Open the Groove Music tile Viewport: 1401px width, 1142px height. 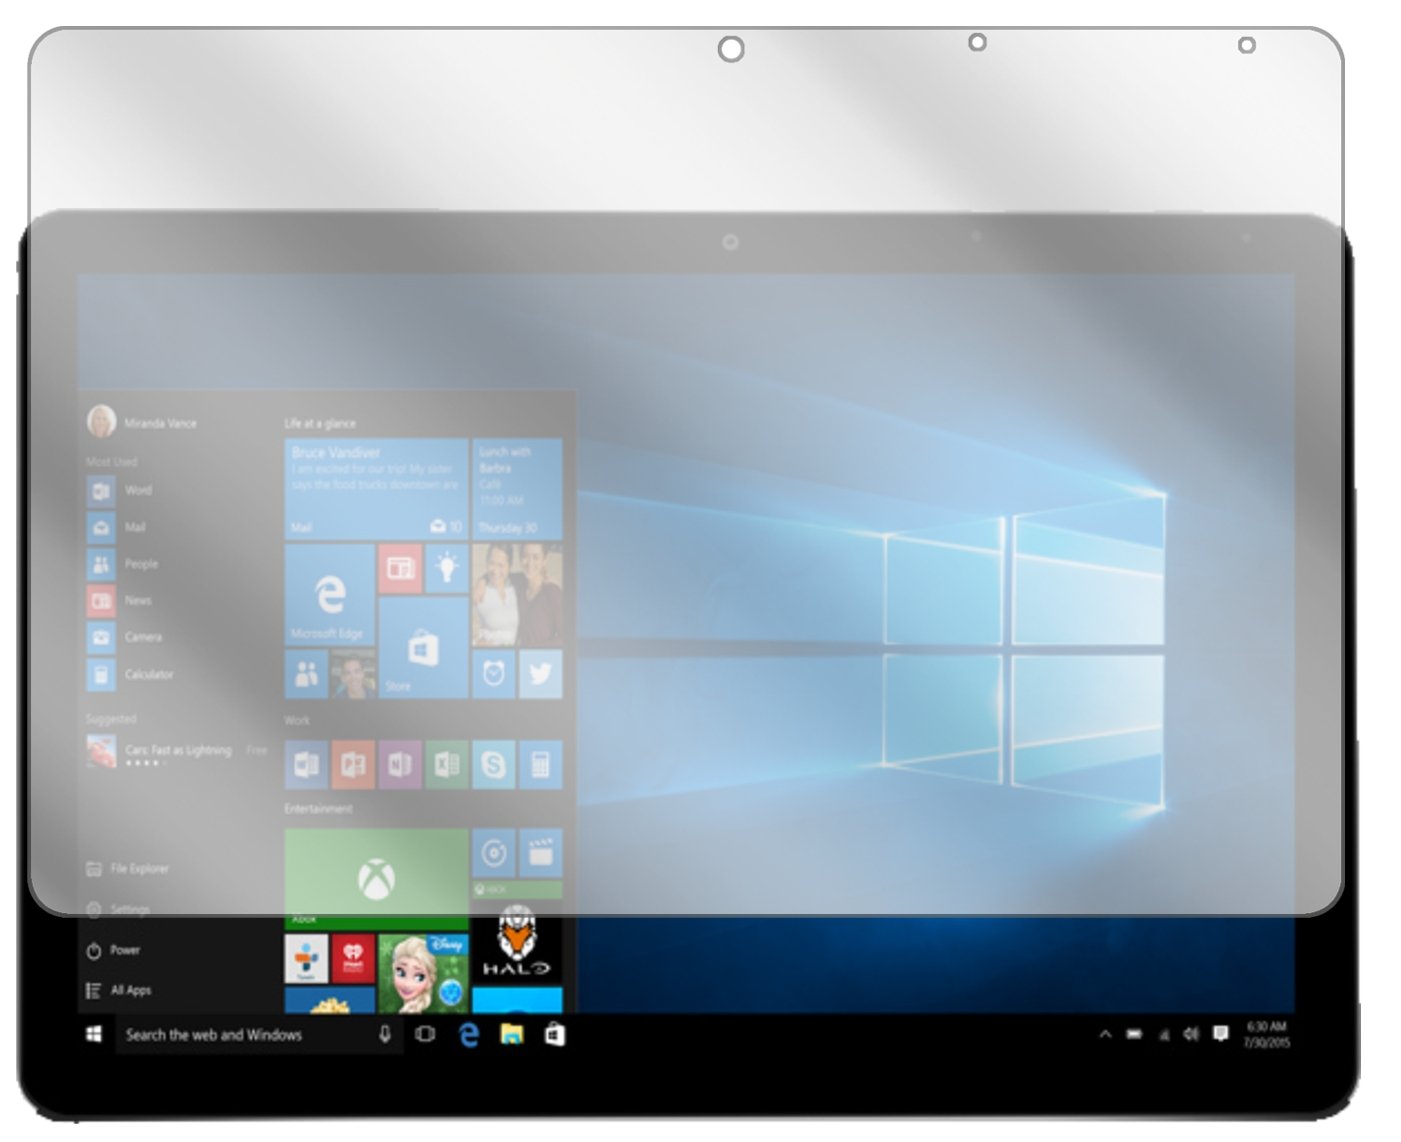point(493,853)
